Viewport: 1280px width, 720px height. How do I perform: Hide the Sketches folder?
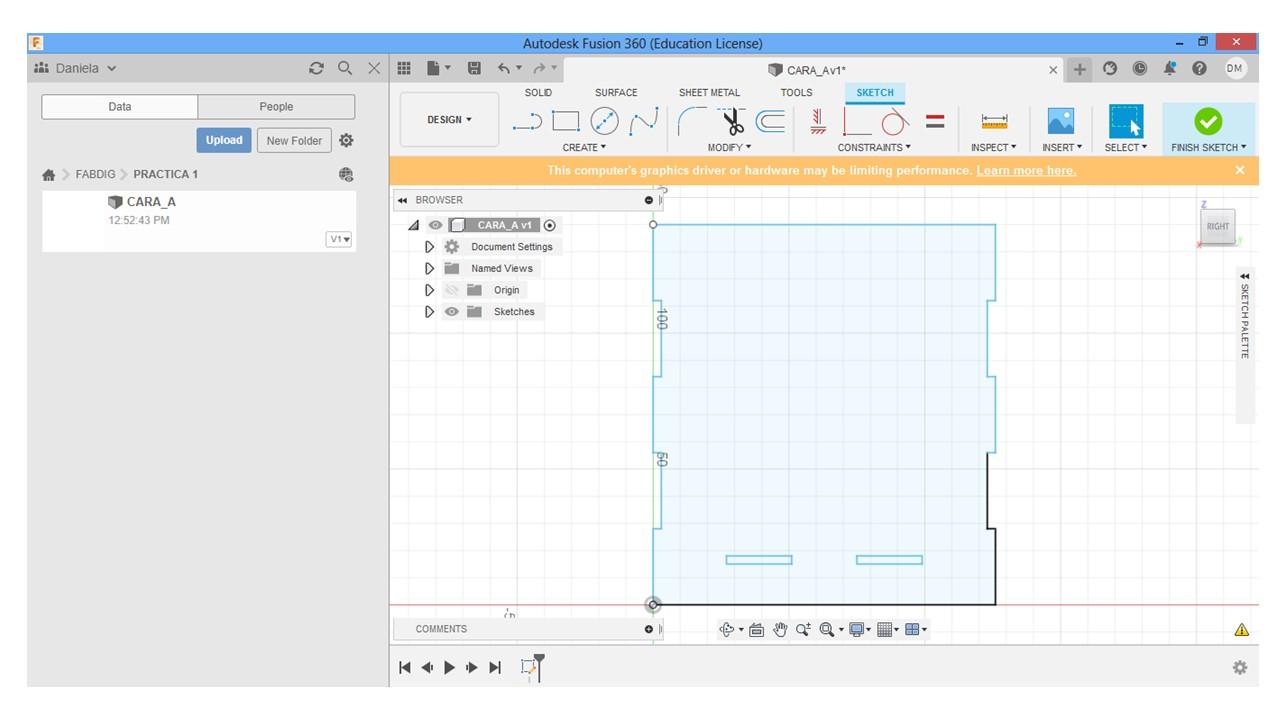coord(452,312)
